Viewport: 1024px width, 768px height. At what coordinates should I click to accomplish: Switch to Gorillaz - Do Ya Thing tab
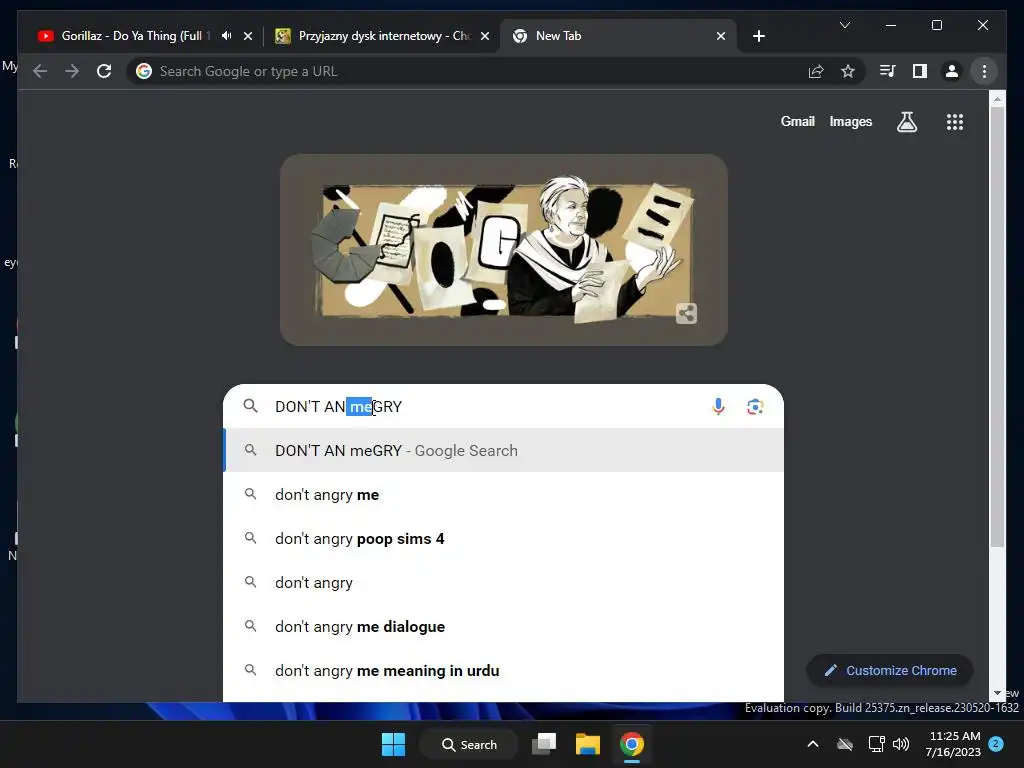click(x=135, y=36)
